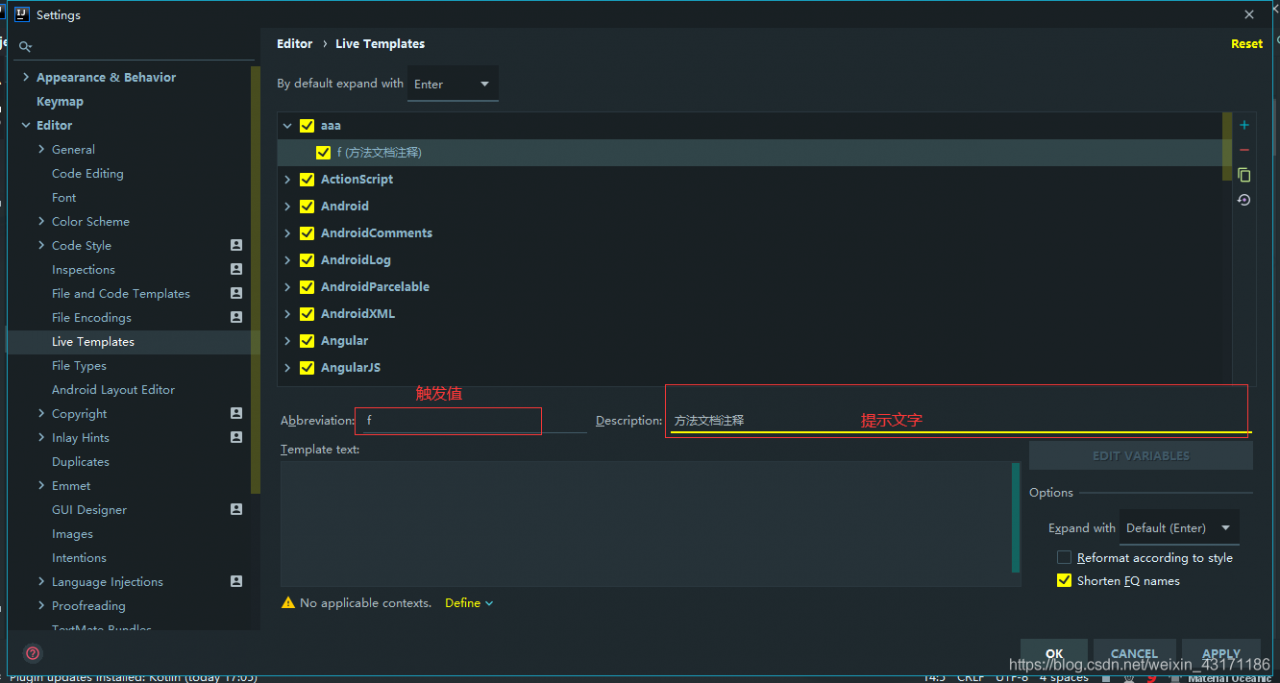Viewport: 1280px width, 683px height.
Task: Open Code Editing settings page
Action: [x=88, y=173]
